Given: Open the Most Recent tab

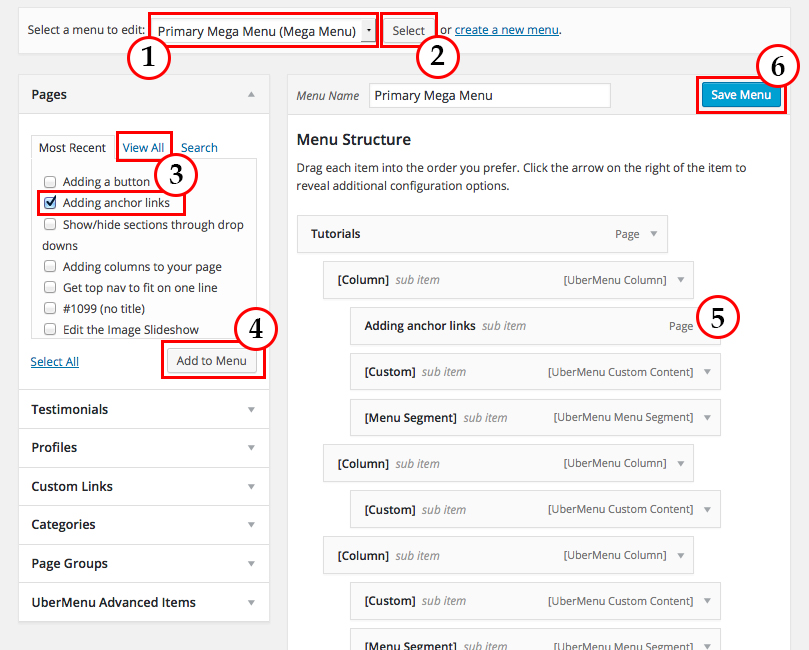Looking at the screenshot, I should (x=72, y=148).
